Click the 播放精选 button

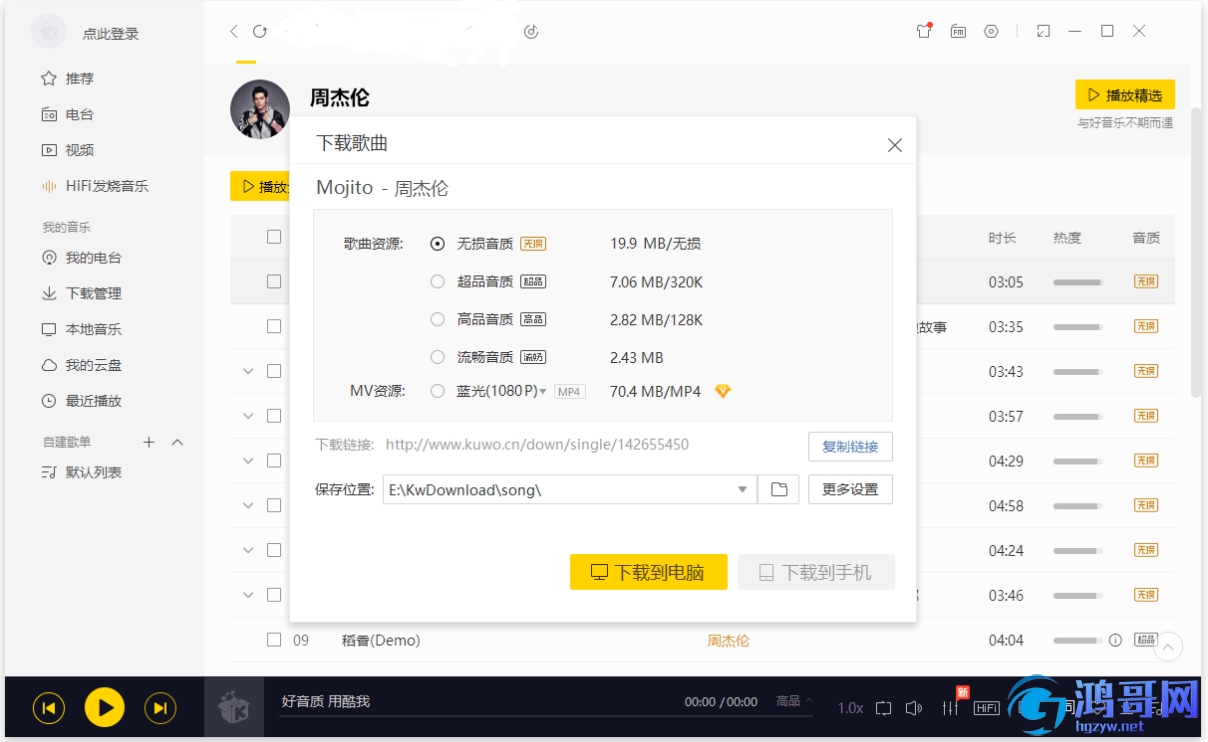point(1125,95)
